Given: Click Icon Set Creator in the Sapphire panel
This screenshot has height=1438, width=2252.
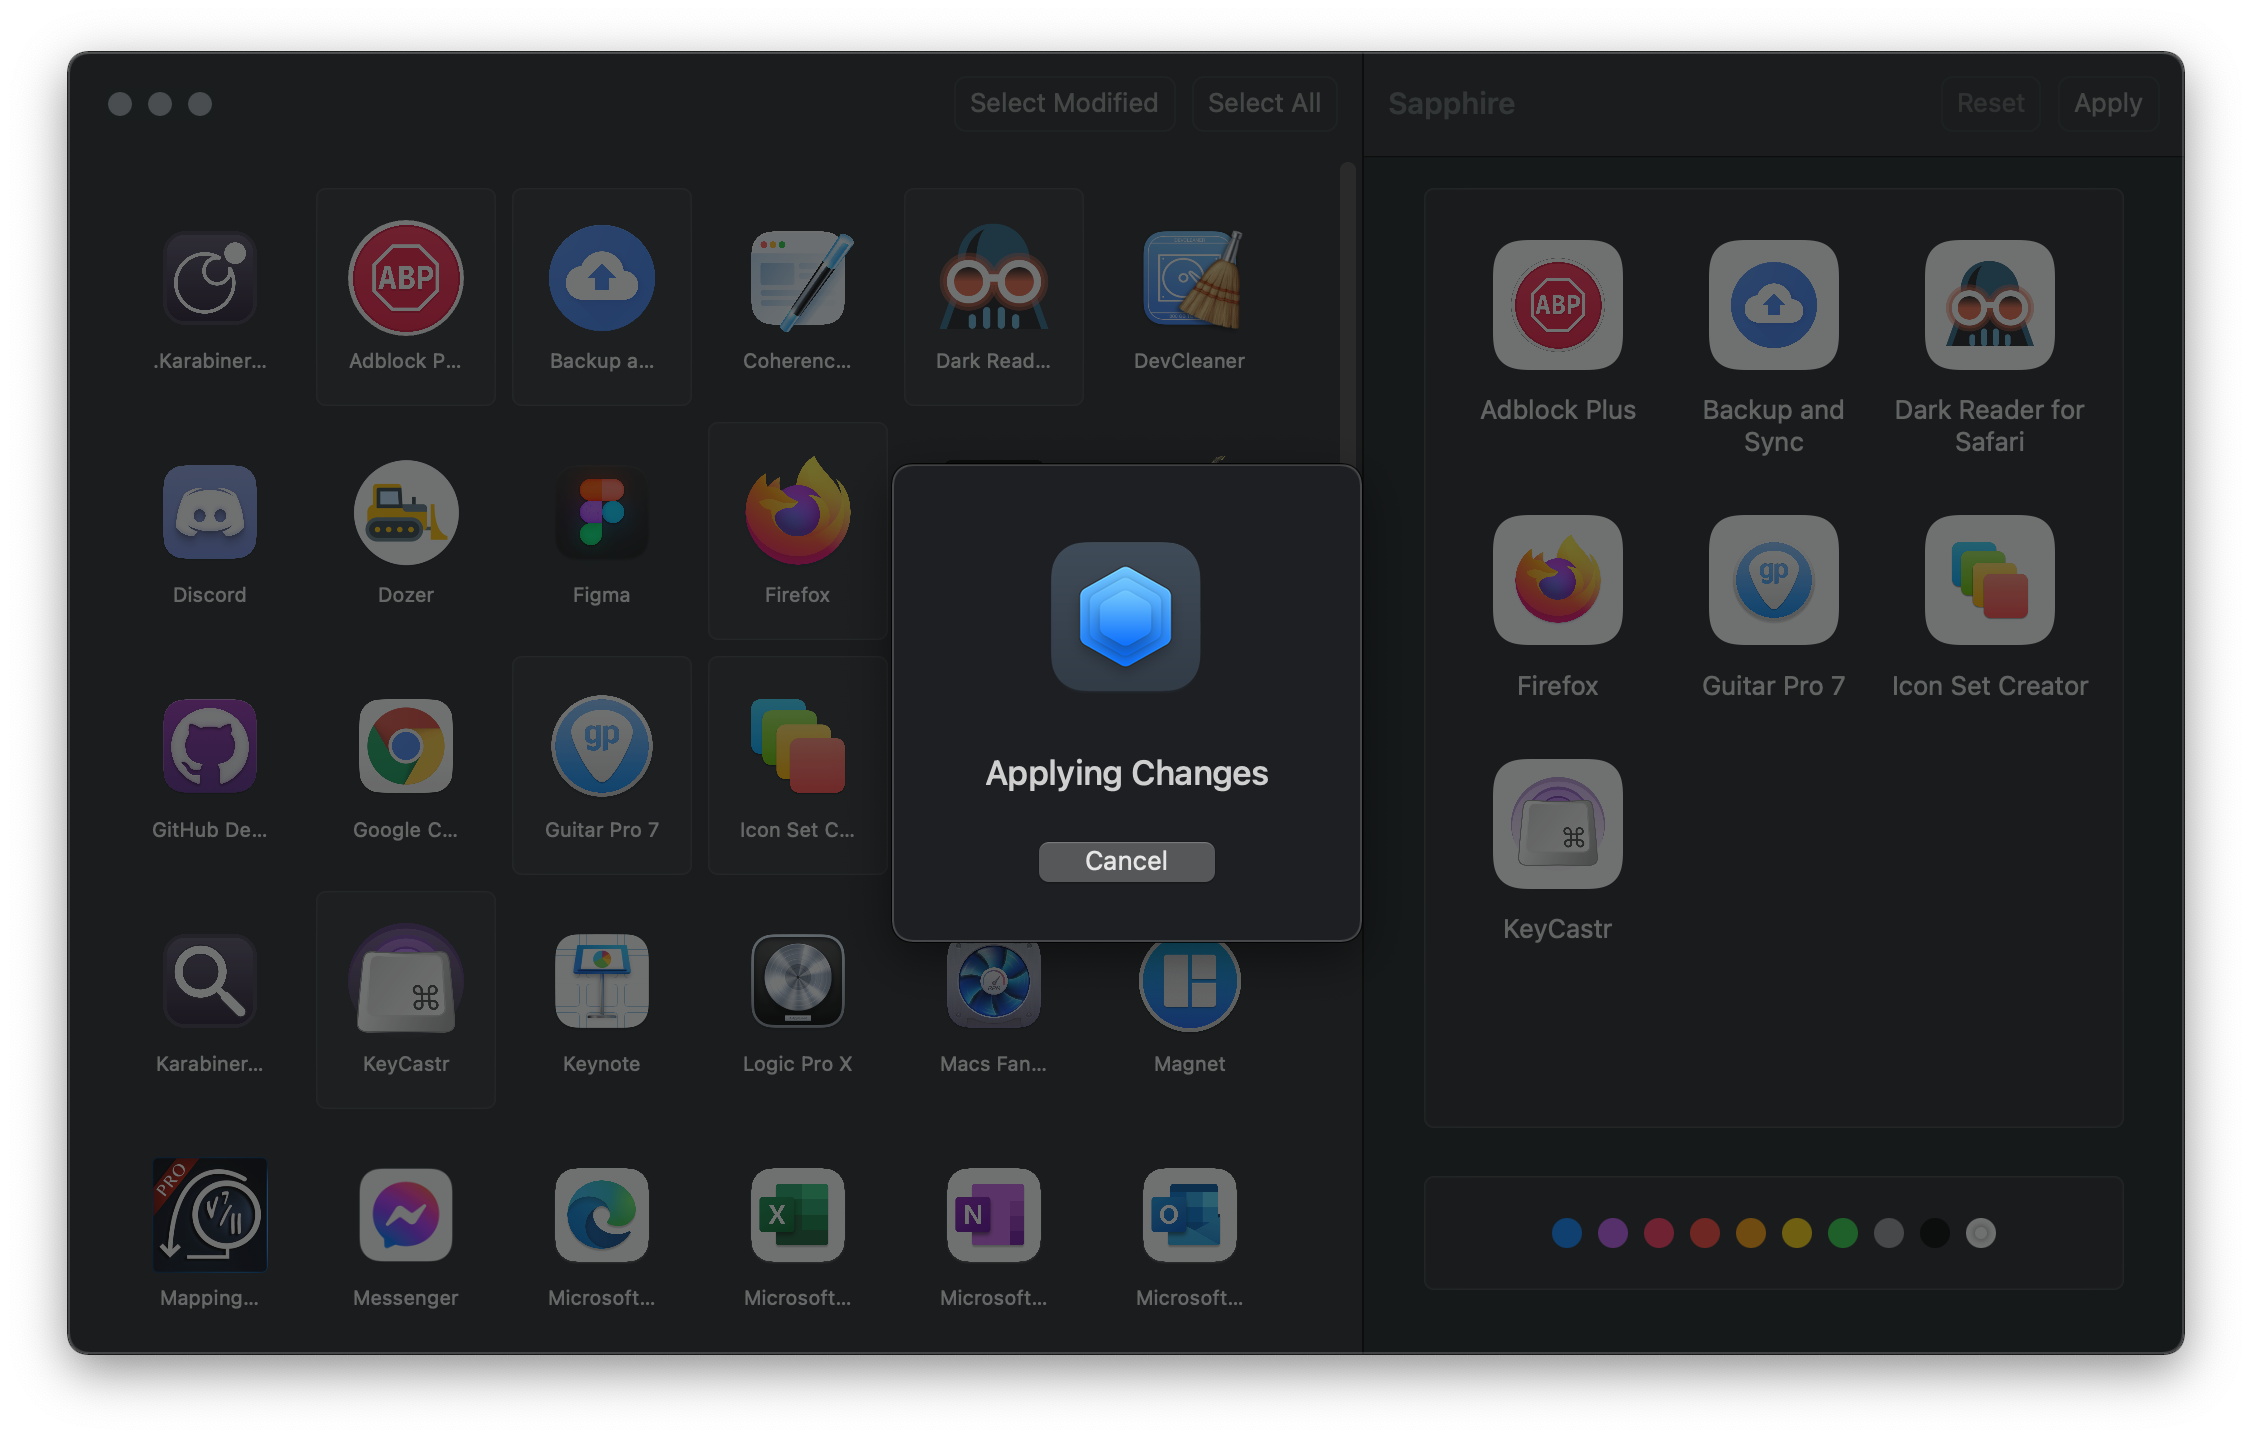Looking at the screenshot, I should click(1989, 581).
